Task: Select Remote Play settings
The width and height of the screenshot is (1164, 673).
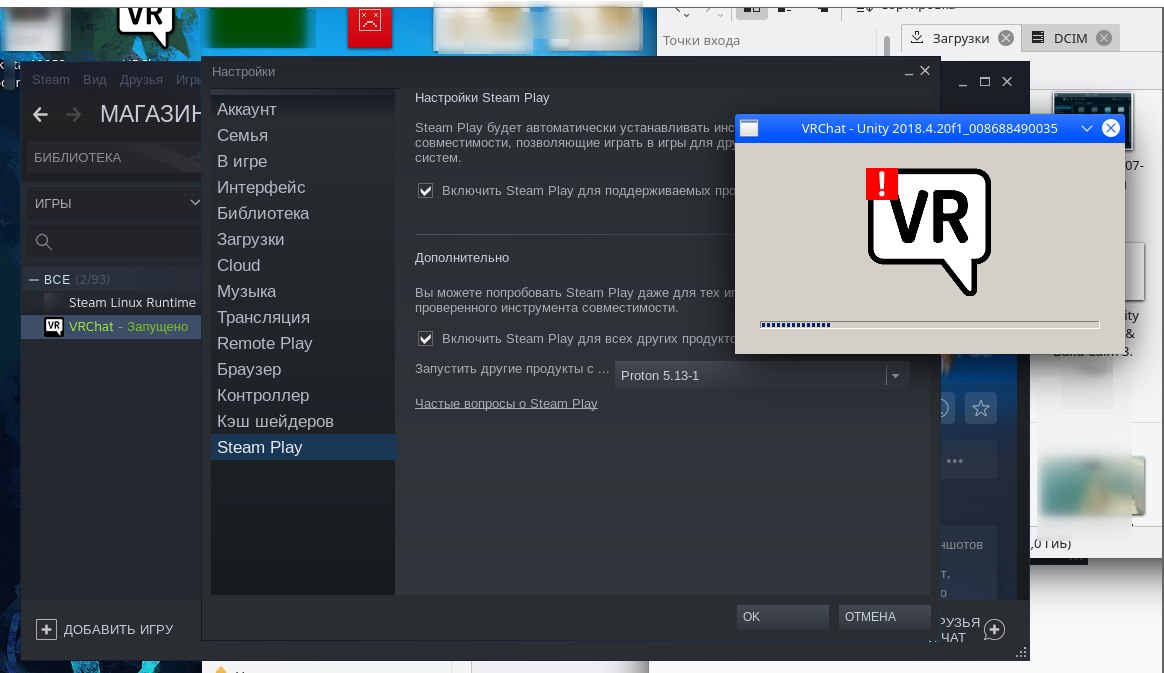Action: pyautogui.click(x=302, y=343)
